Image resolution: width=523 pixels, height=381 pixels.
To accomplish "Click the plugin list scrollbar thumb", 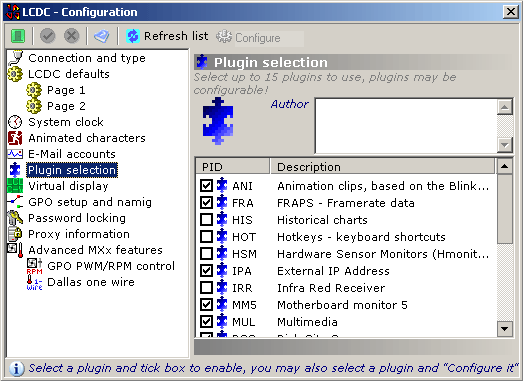I will (505, 209).
